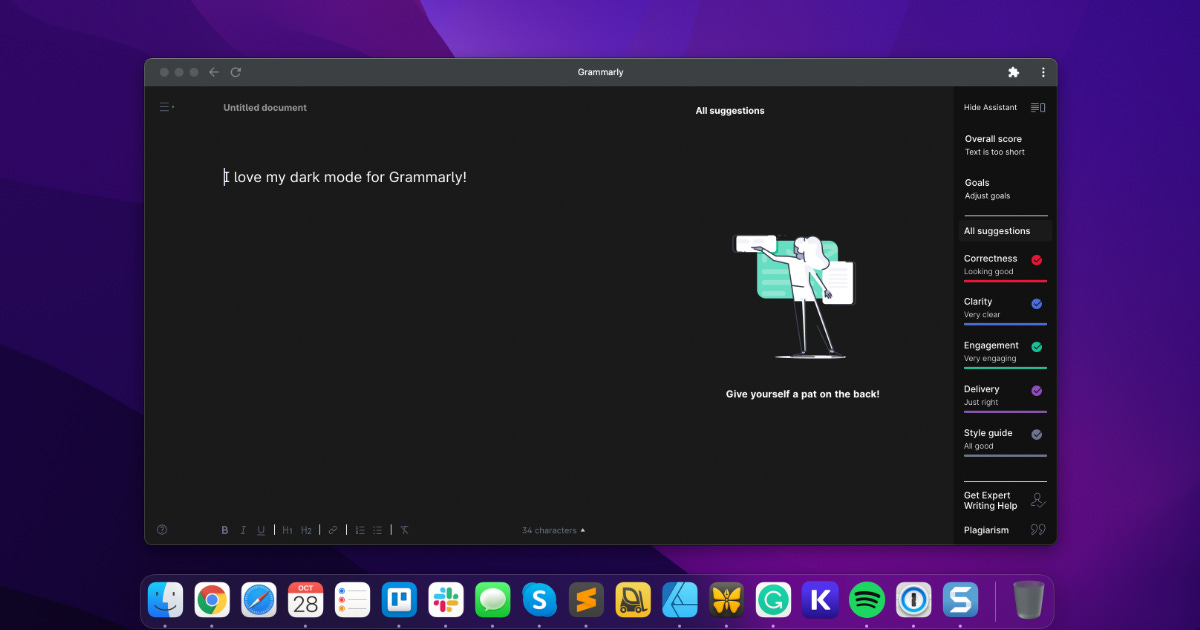Open Sublime Text from the Dock
The image size is (1200, 630).
pyautogui.click(x=586, y=600)
